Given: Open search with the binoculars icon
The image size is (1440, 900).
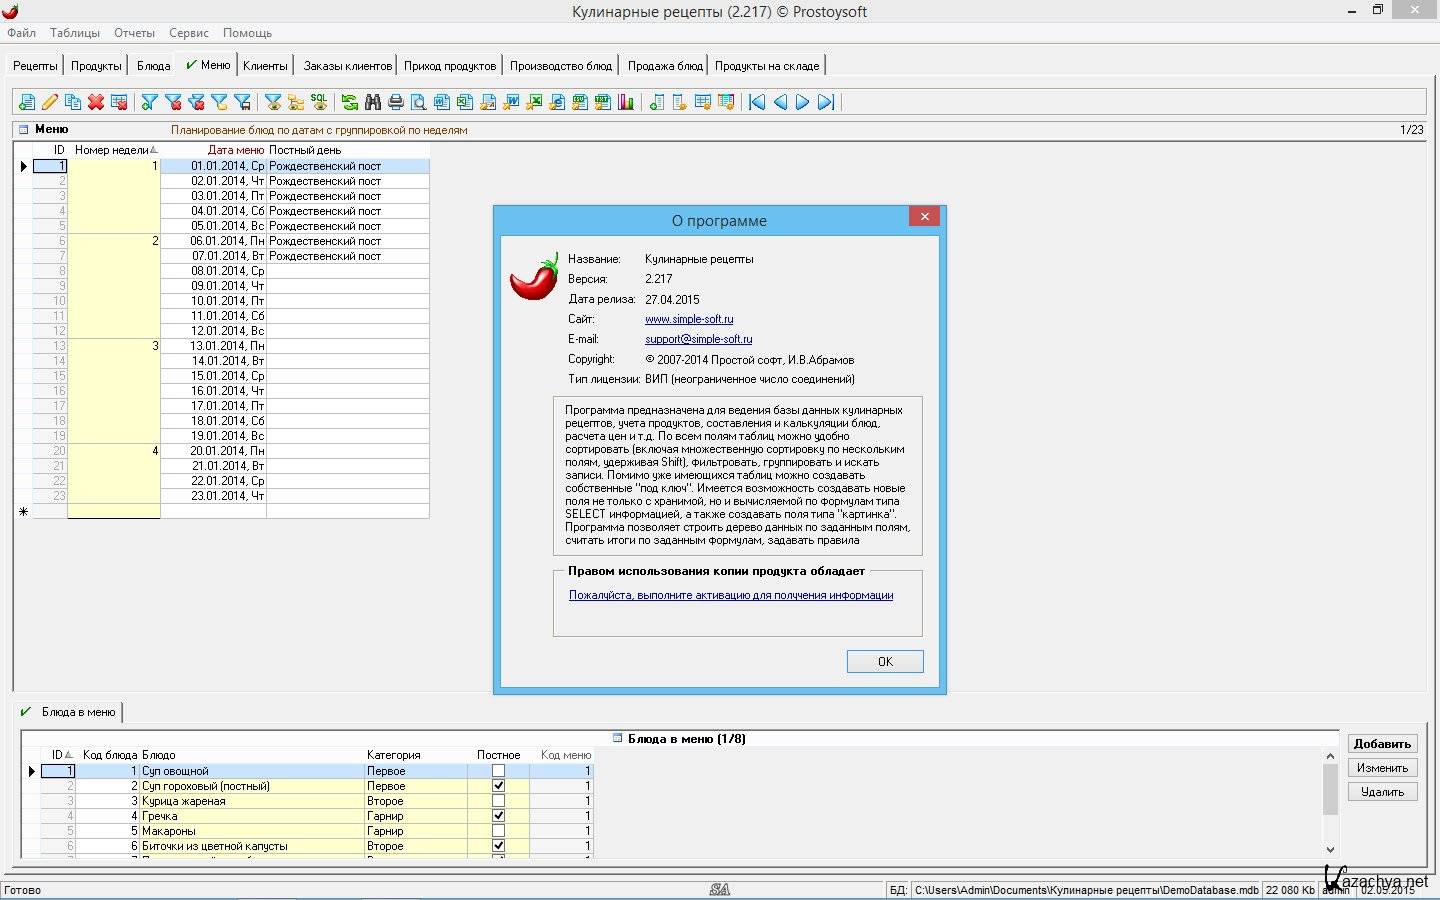Looking at the screenshot, I should click(373, 102).
